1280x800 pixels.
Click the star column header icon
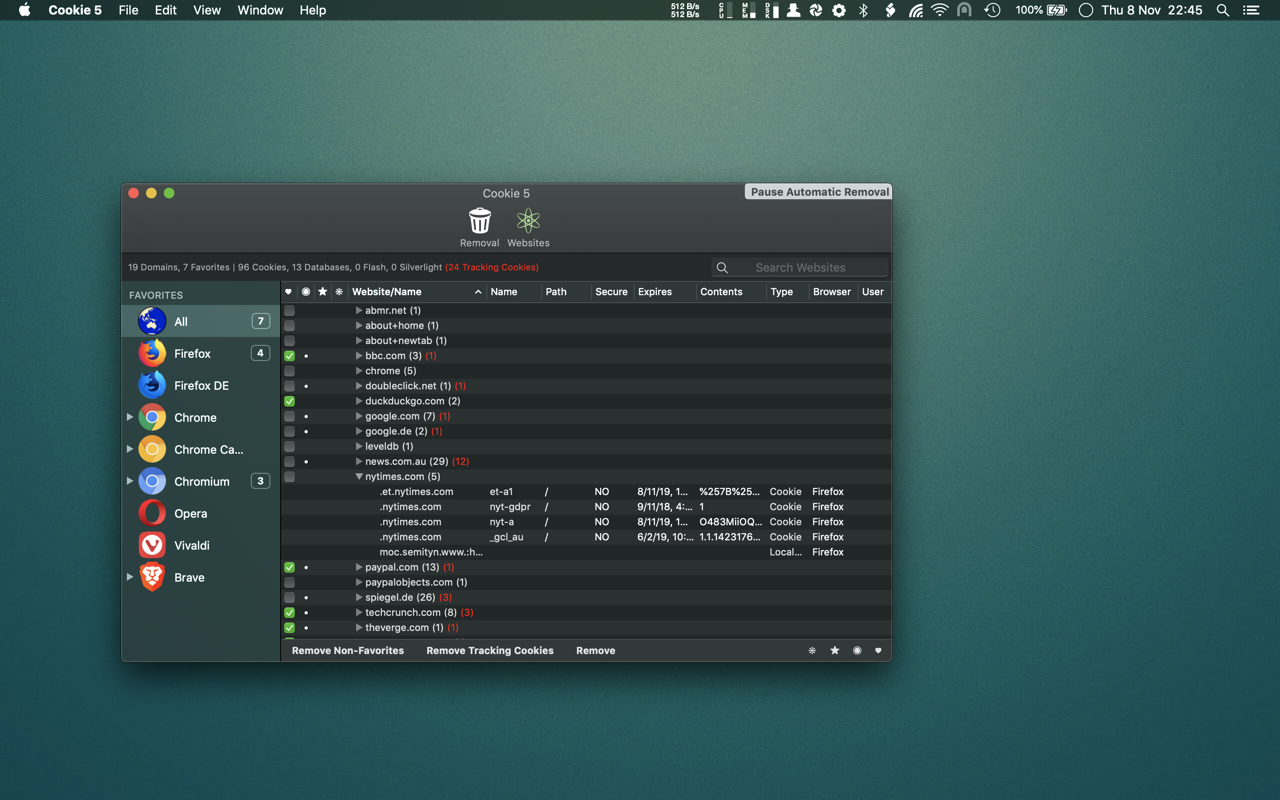pos(322,292)
